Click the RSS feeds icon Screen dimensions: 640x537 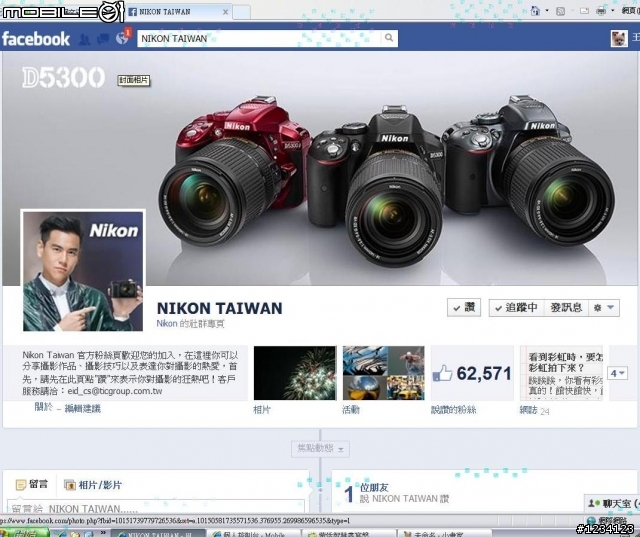[x=560, y=11]
